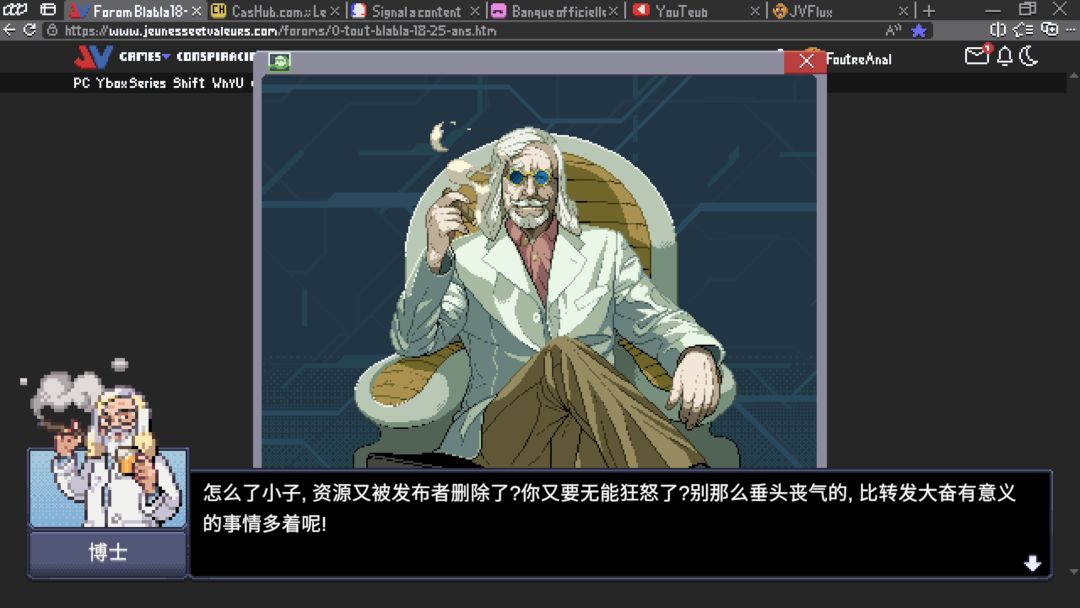The image size is (1080, 608).
Task: Toggle dark mode with the moon icon
Action: pyautogui.click(x=1028, y=56)
